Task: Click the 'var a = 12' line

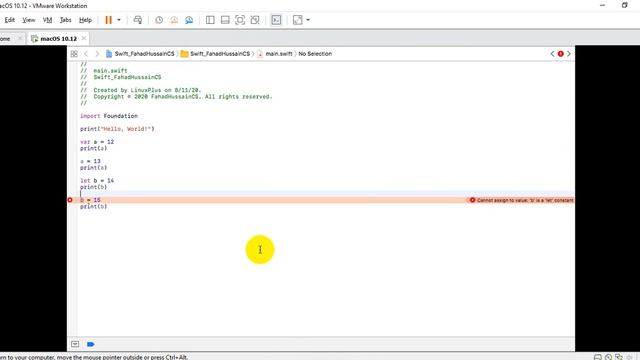Action: 97,142
